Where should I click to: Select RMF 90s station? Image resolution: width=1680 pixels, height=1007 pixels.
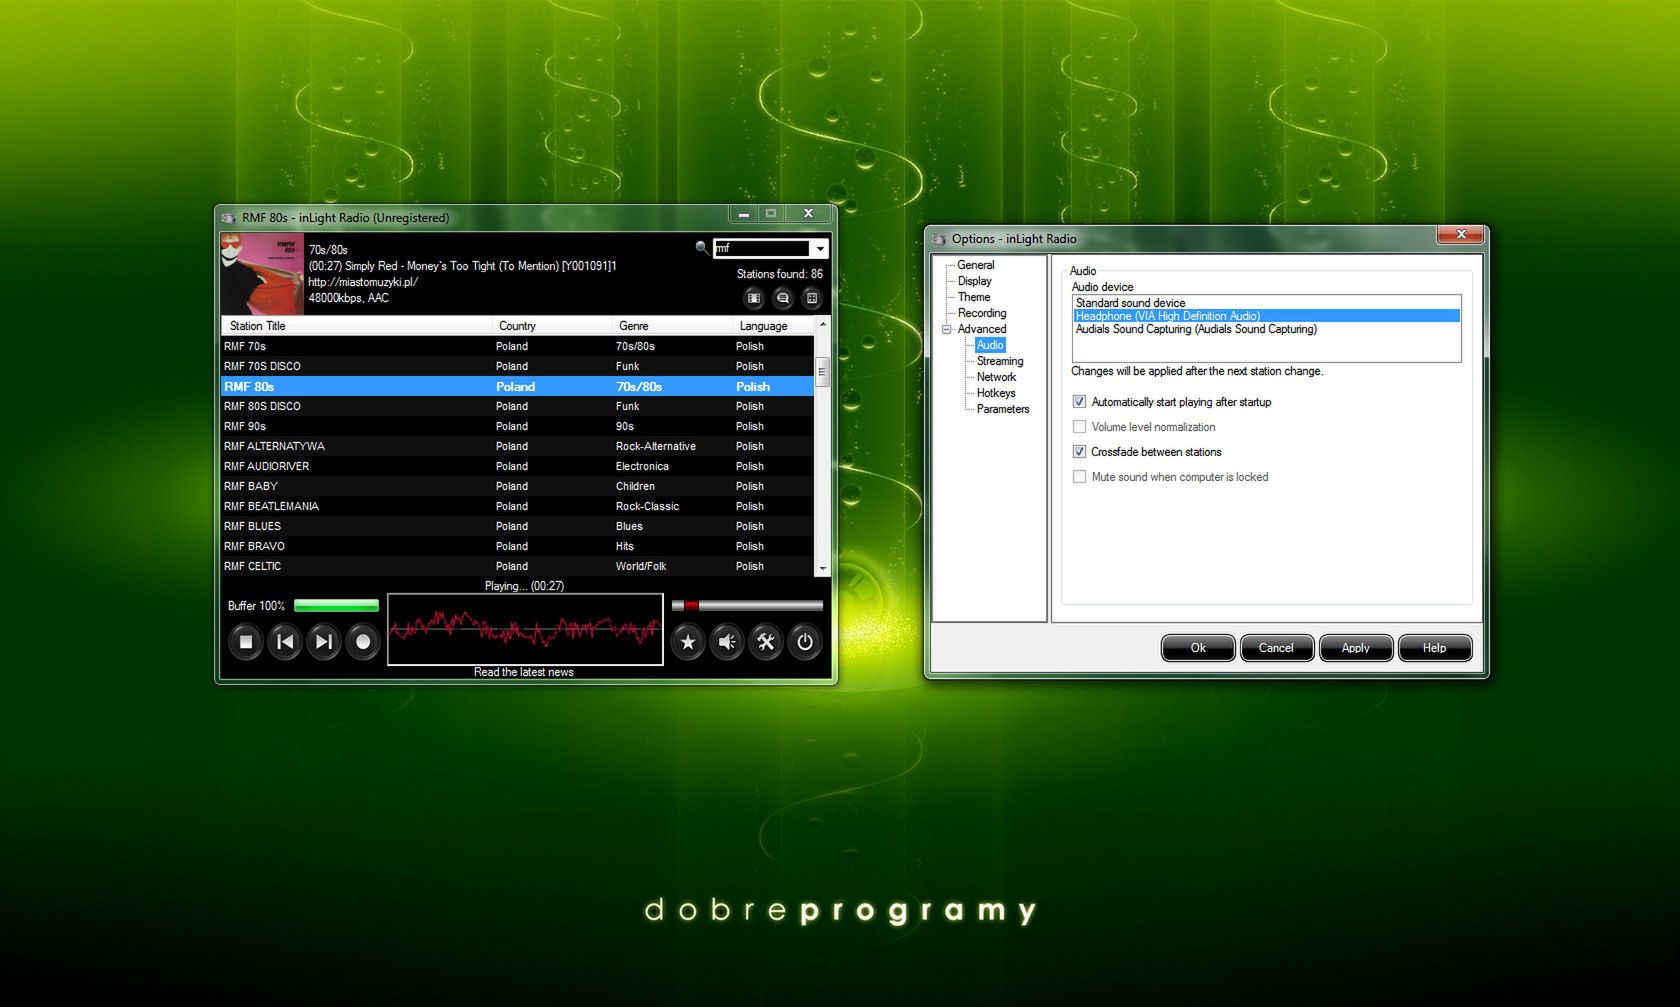[518, 426]
